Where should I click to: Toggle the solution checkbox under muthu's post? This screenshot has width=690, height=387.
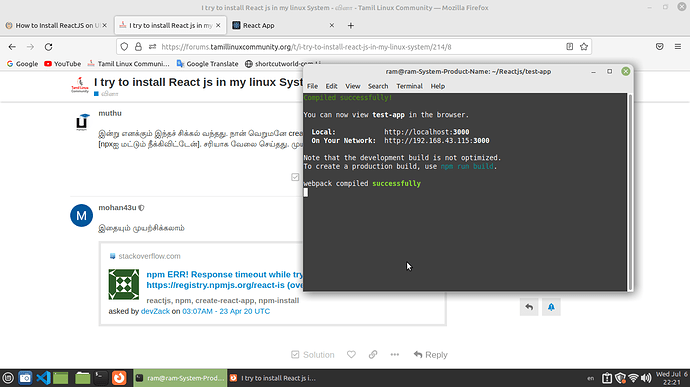[x=295, y=177]
